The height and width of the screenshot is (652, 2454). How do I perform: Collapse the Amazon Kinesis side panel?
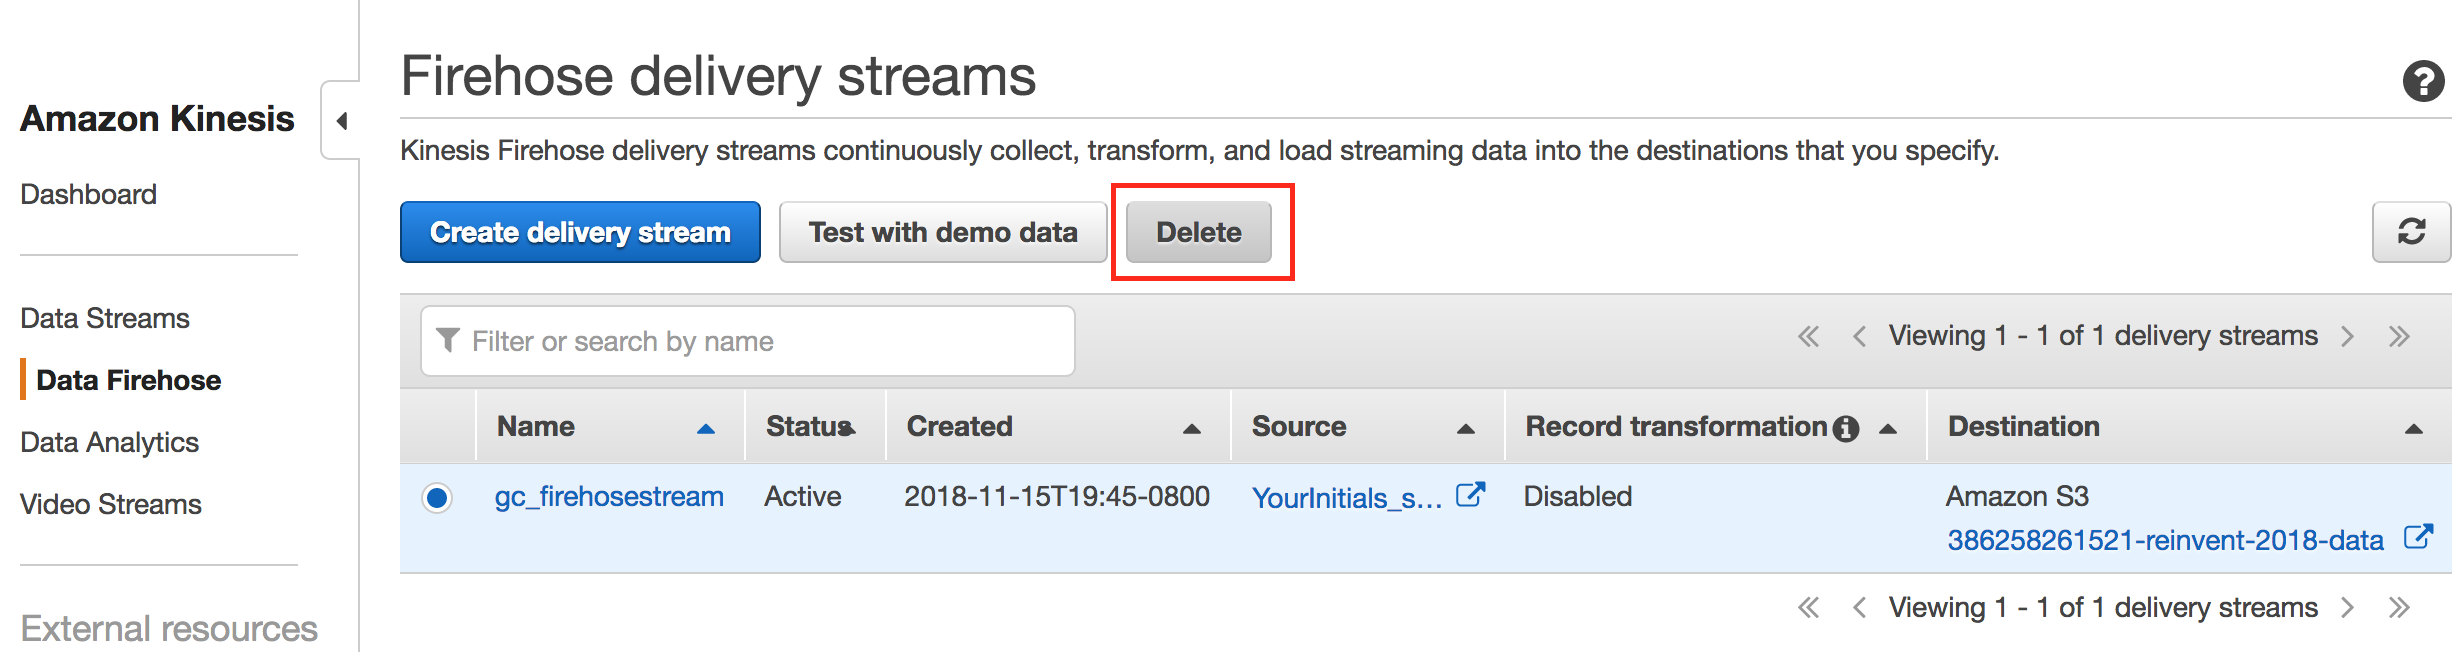pos(342,121)
